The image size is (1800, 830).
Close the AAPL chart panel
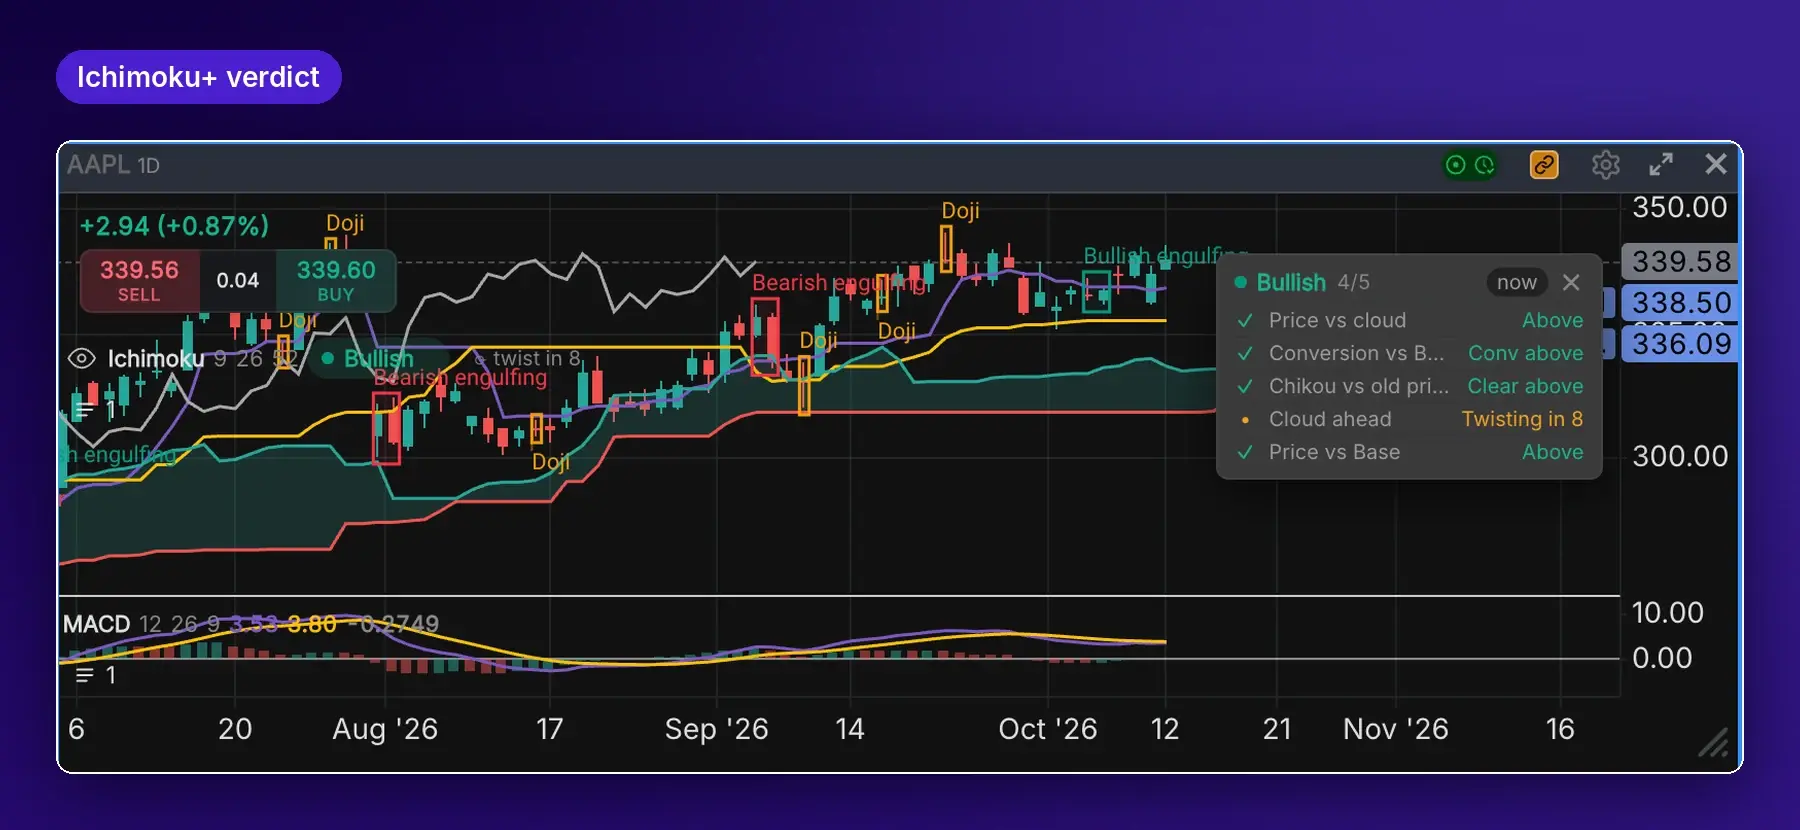(x=1716, y=164)
